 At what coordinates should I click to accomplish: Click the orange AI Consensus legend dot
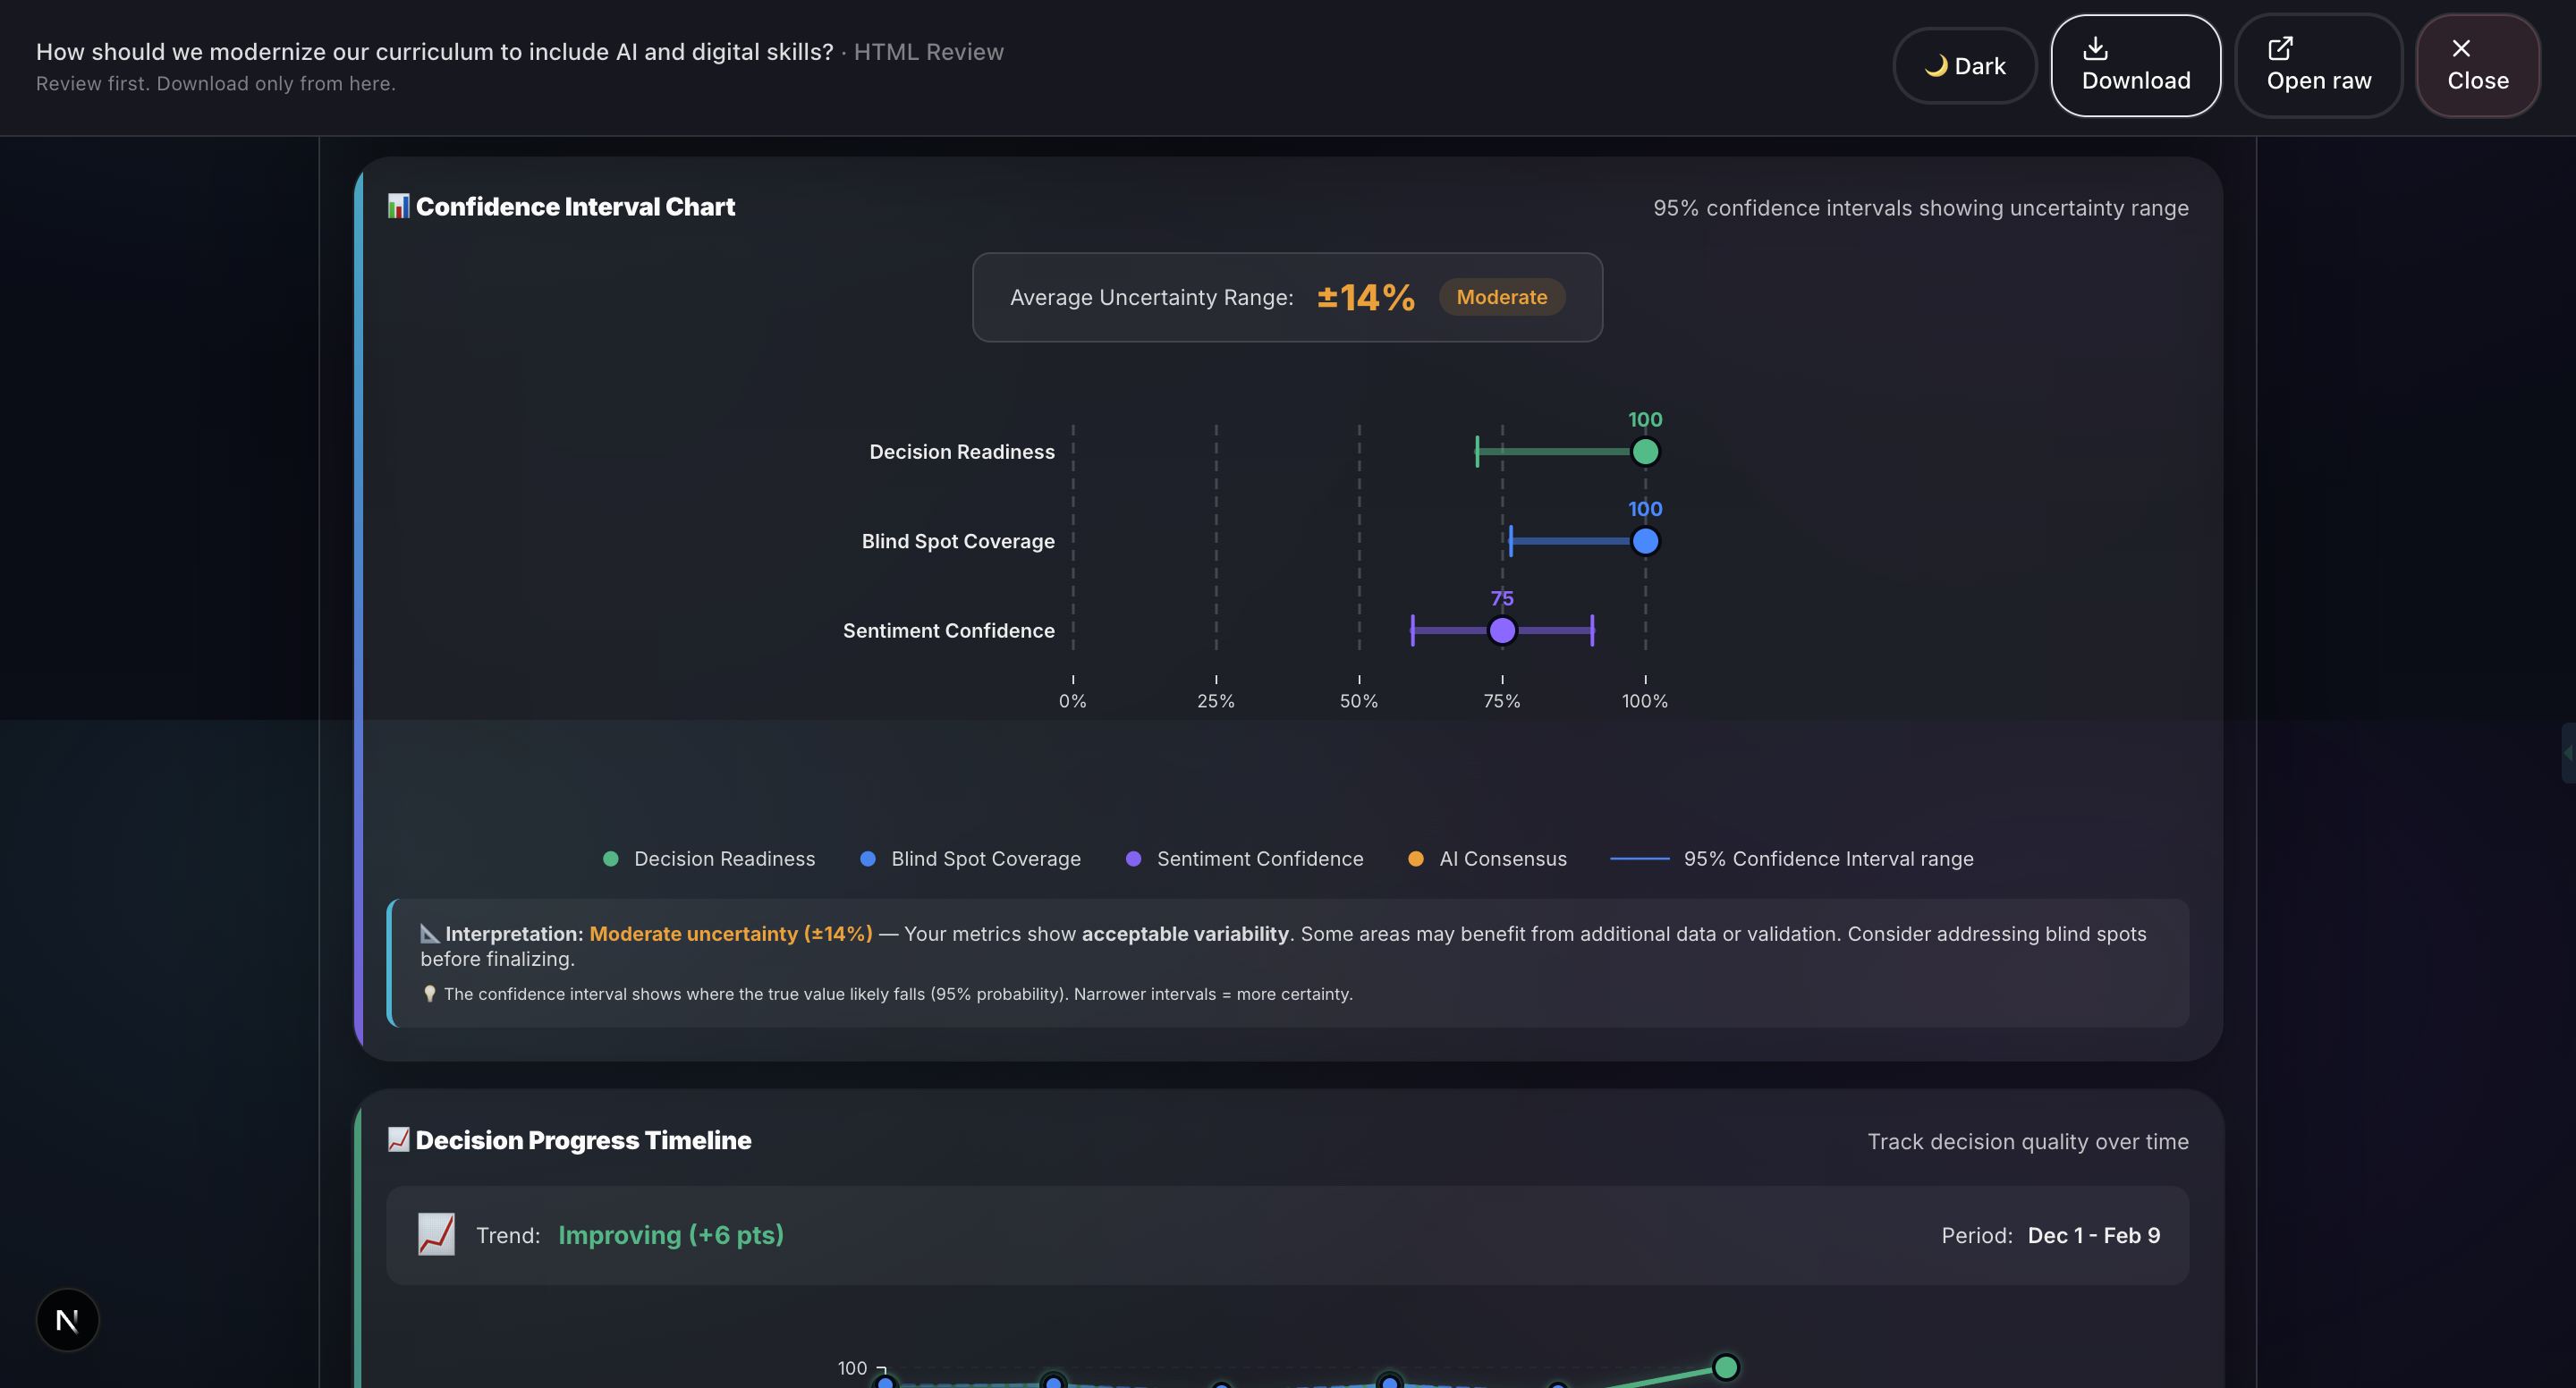coord(1415,859)
